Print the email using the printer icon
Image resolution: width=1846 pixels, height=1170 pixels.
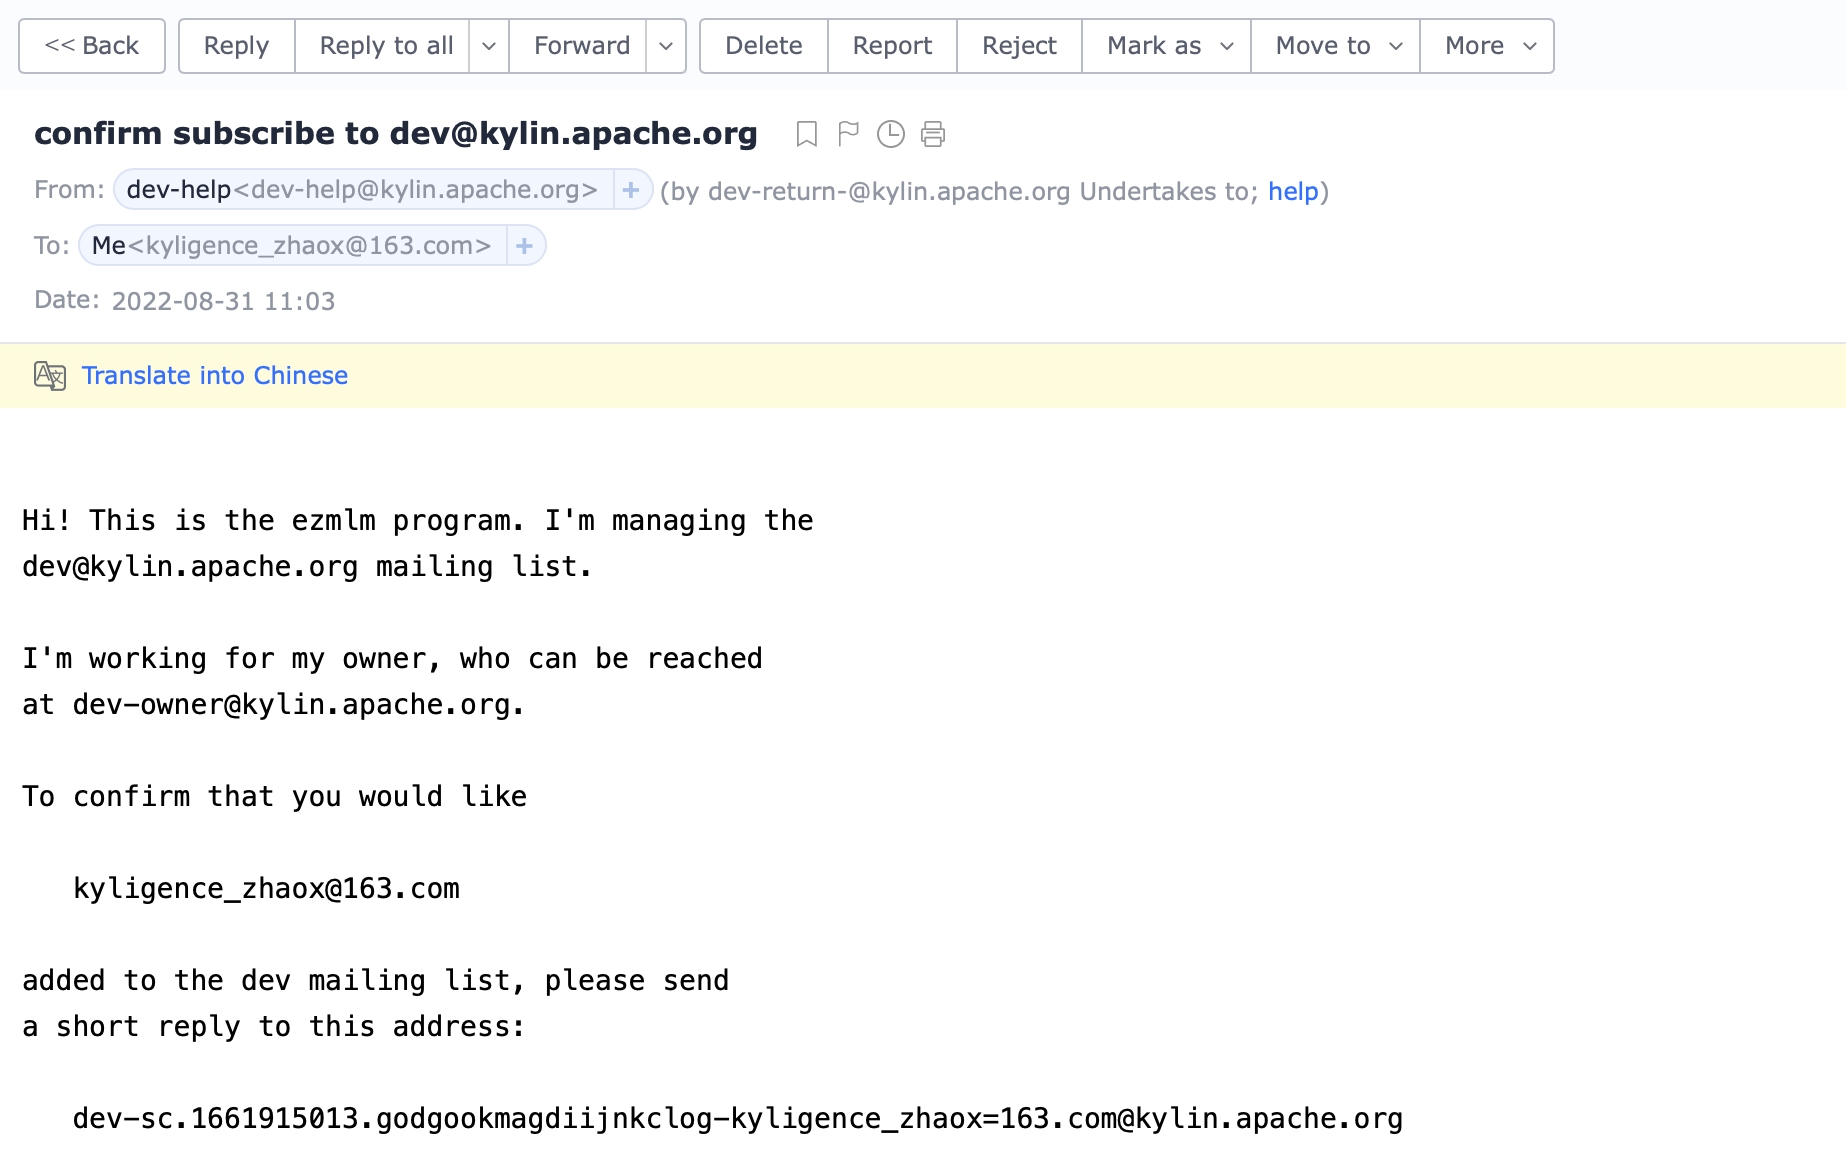tap(933, 134)
